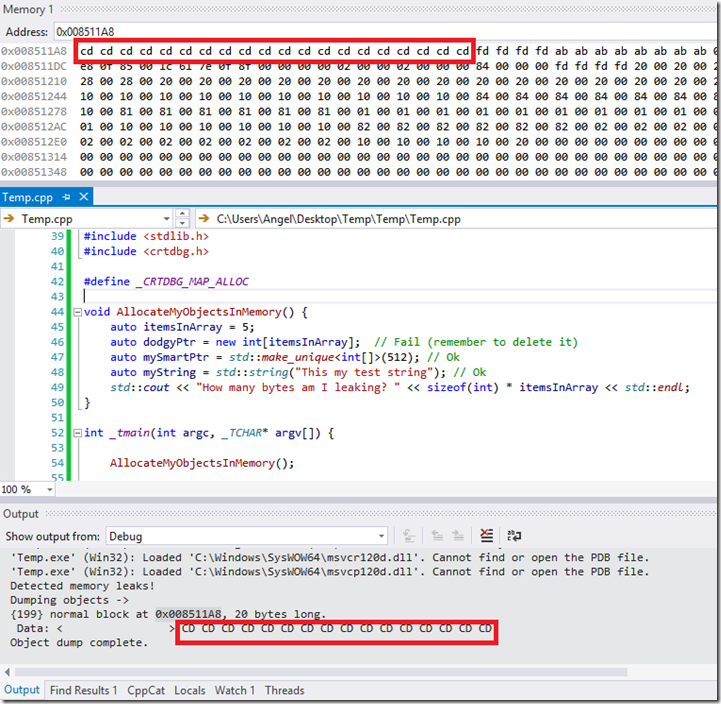The height and width of the screenshot is (704, 721).
Task: Open the Watch 1 tab
Action: pyautogui.click(x=235, y=690)
